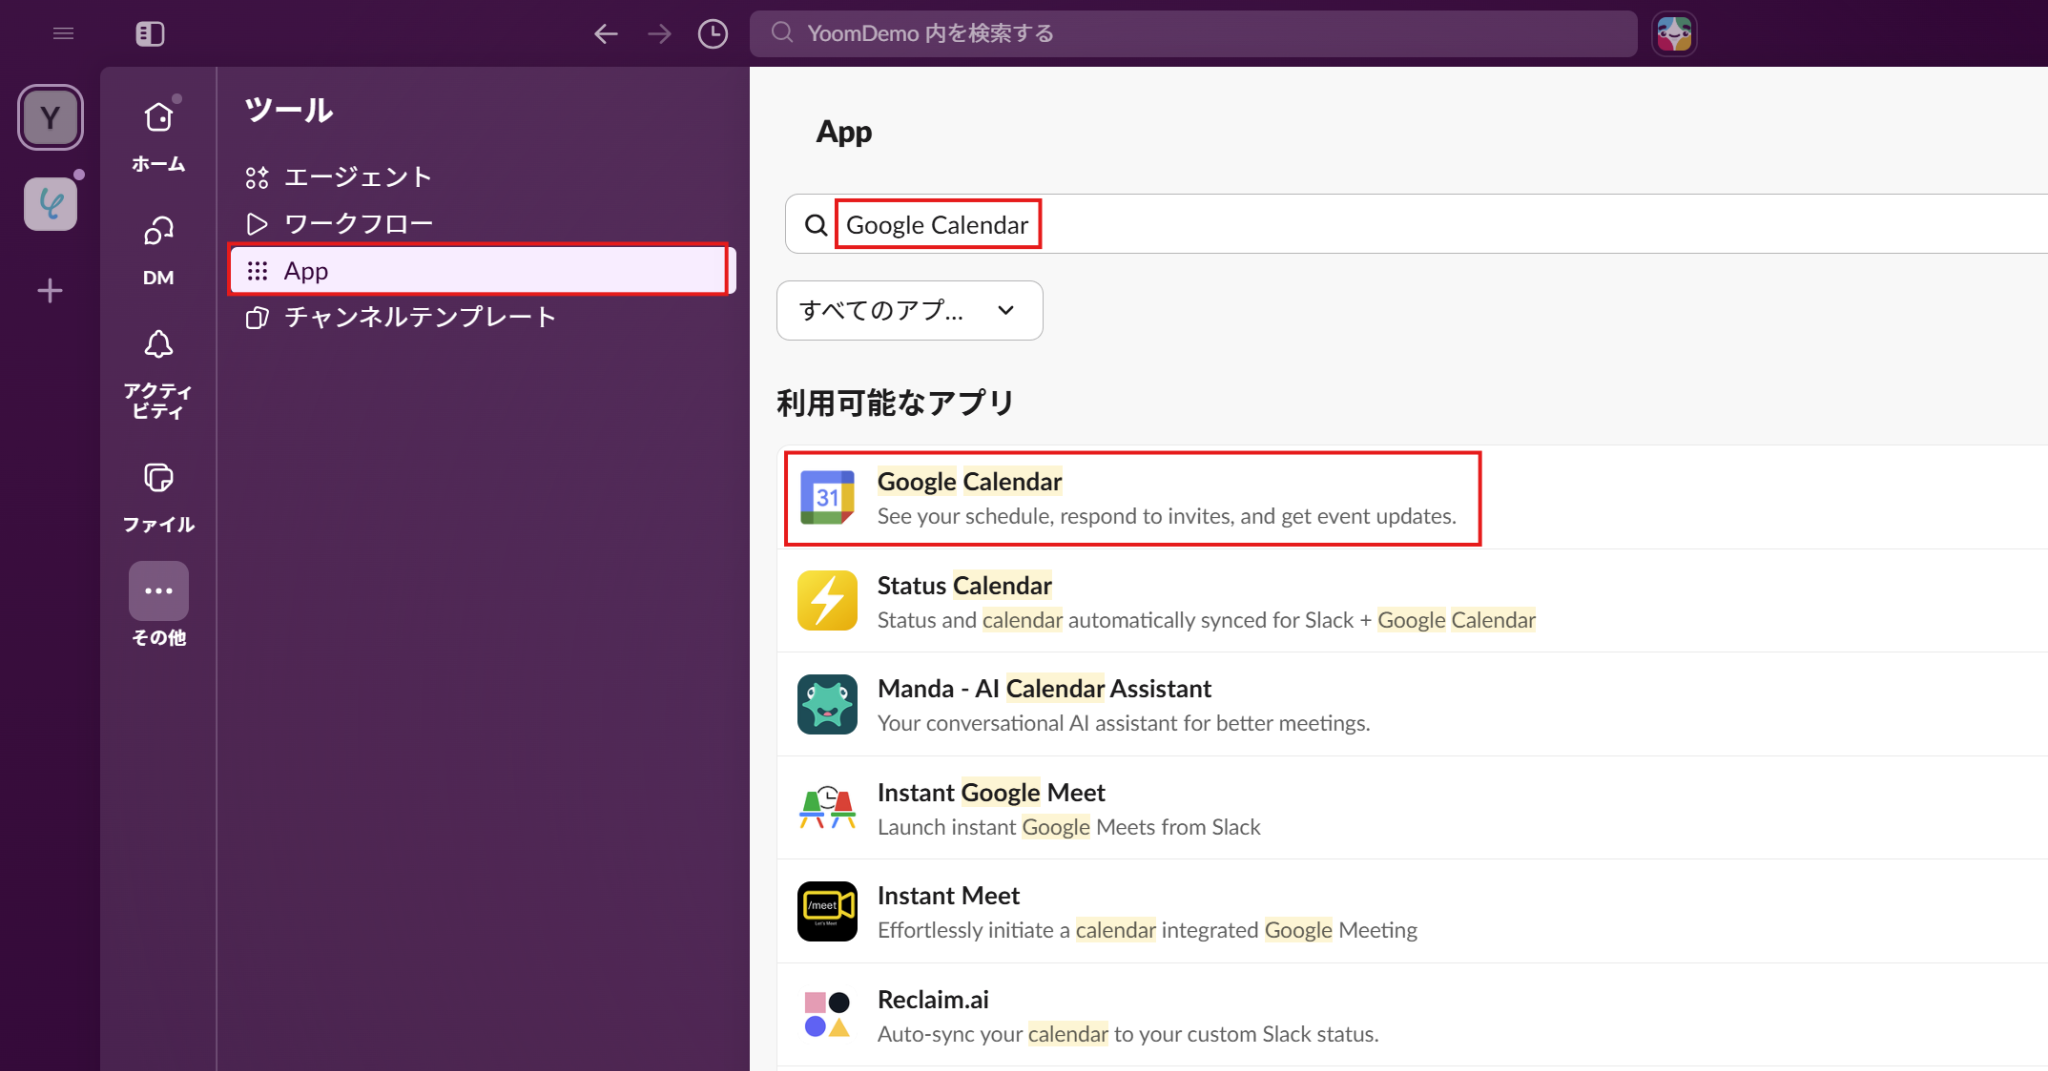Go back with the left arrow
Screen dimensions: 2048x1071
click(x=606, y=34)
